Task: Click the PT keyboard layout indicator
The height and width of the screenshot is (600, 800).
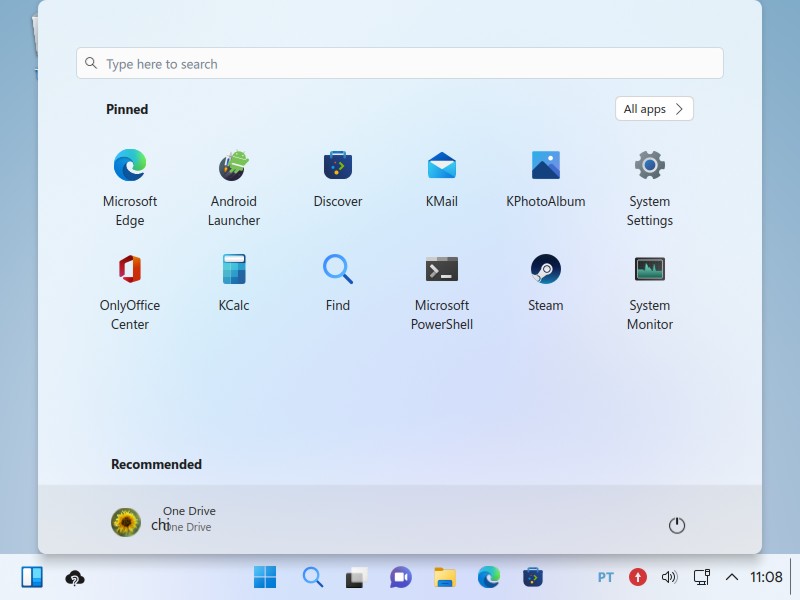Action: tap(606, 578)
